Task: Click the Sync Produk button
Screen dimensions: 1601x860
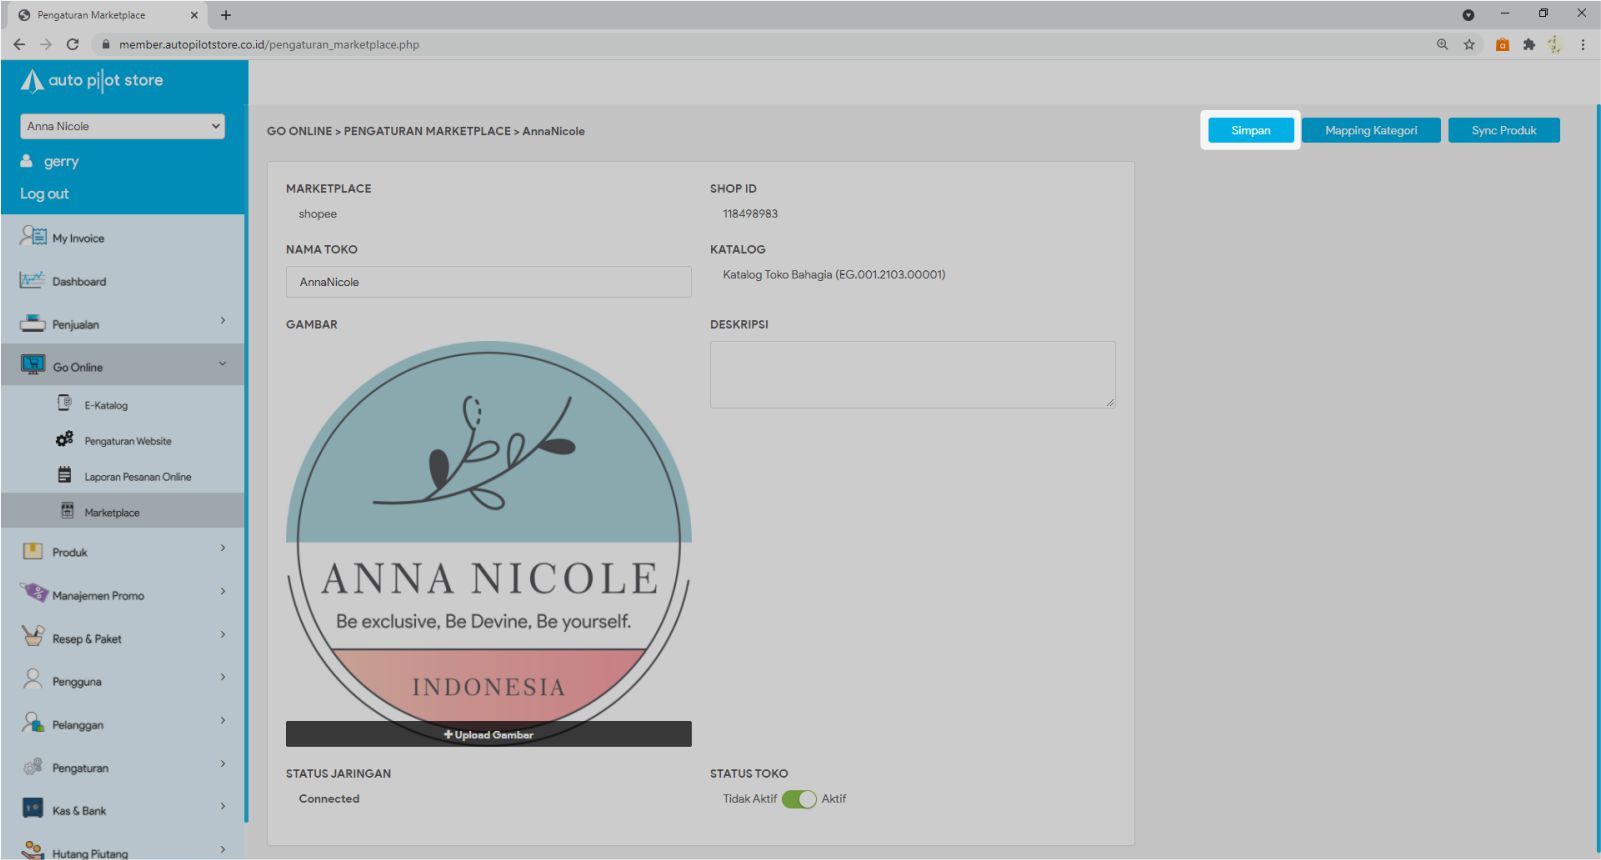Action: click(1503, 130)
